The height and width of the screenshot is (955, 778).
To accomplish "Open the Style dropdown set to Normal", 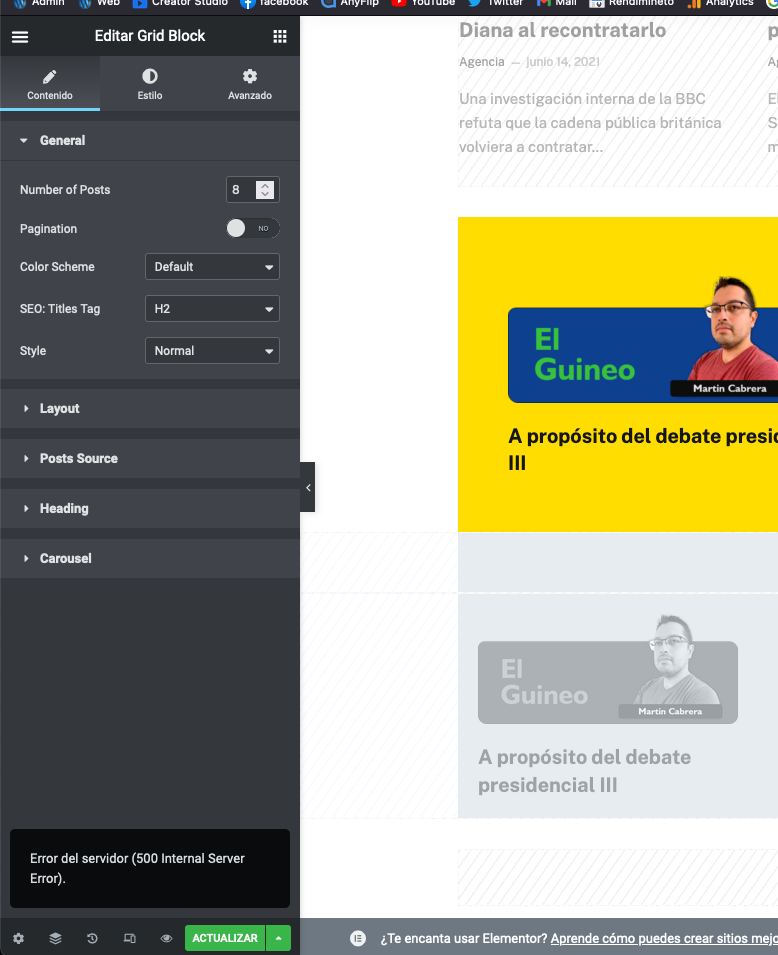I will [212, 351].
